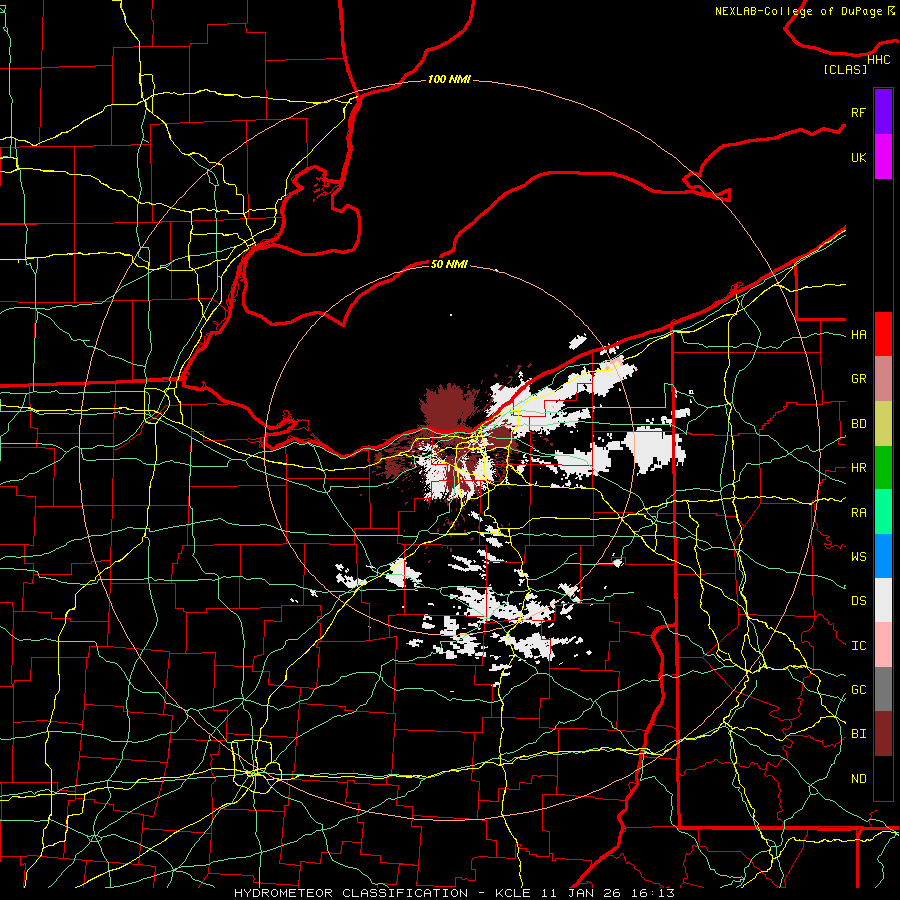Click the HYDROMETEOR CLASSIFICATION title text
Image resolution: width=900 pixels, height=900 pixels.
(x=351, y=893)
